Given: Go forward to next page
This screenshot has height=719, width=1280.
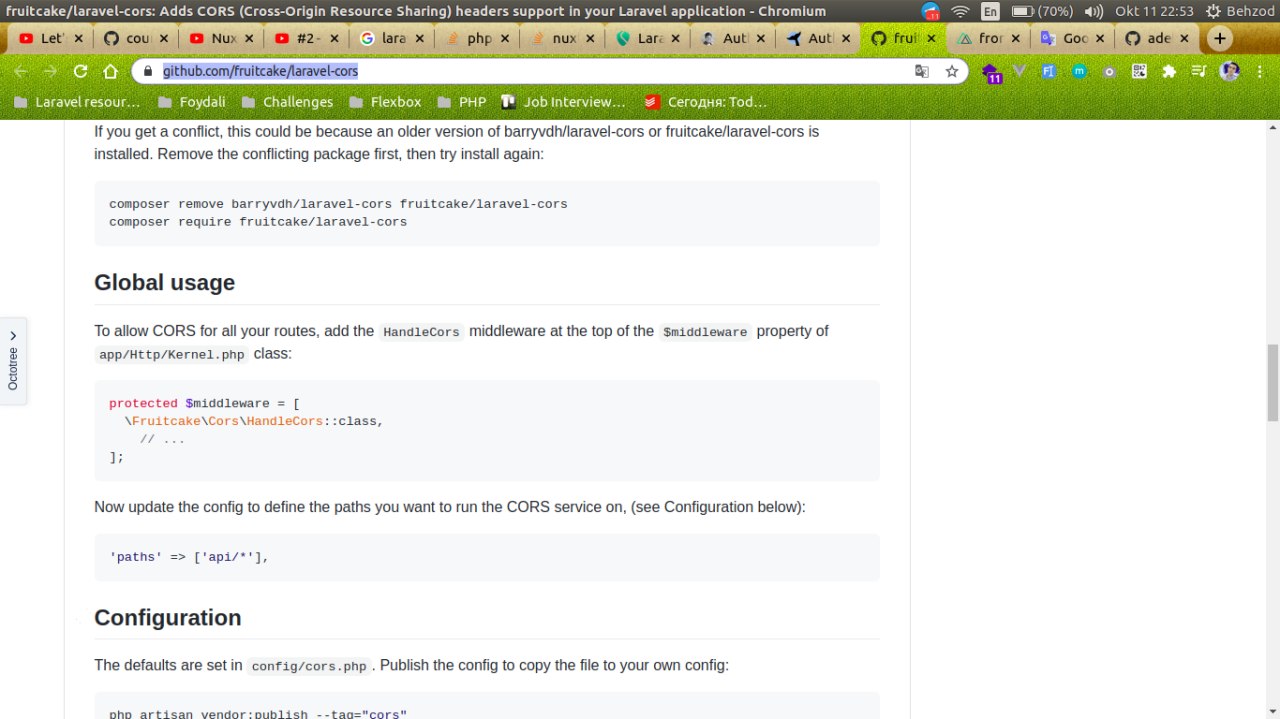Looking at the screenshot, I should pyautogui.click(x=51, y=72).
